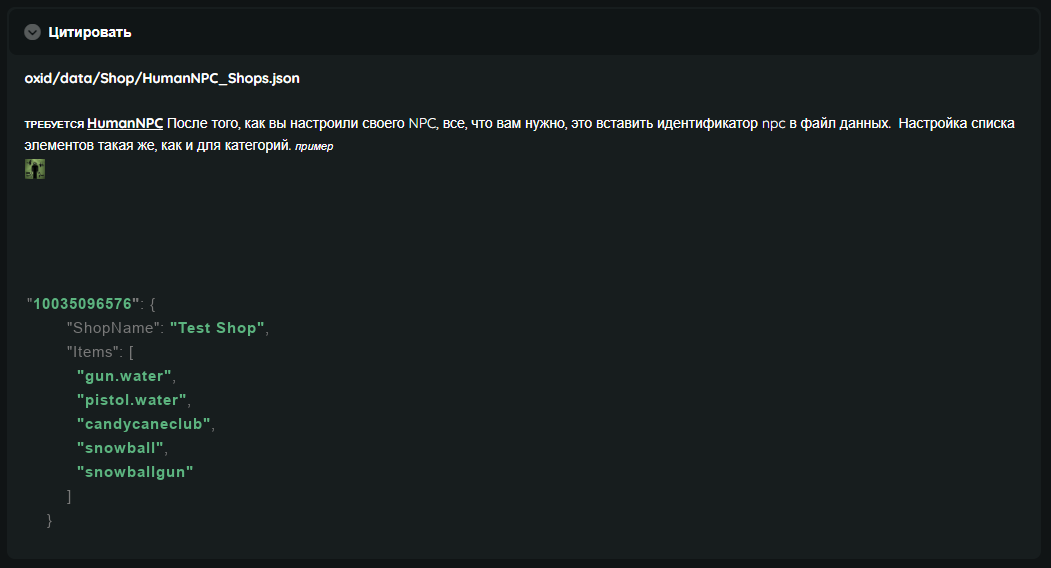
Task: Click the small "требуется" label
Action: (54, 125)
